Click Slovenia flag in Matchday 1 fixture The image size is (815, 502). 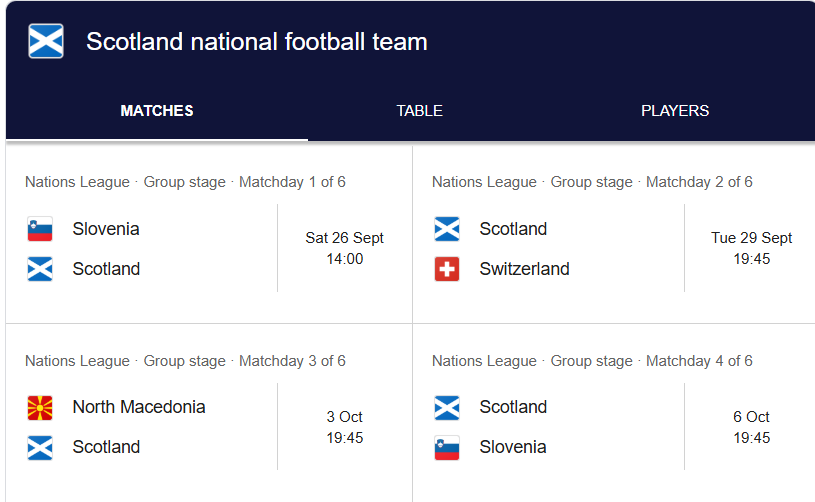[x=40, y=229]
